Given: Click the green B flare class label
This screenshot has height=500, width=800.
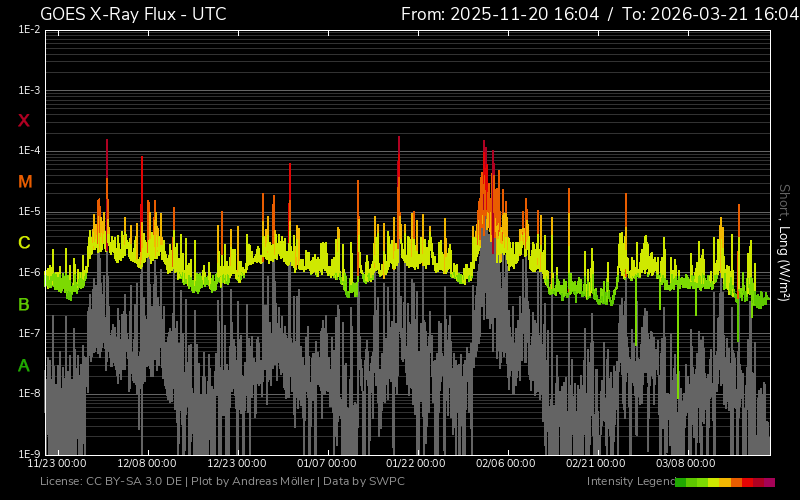Looking at the screenshot, I should click(x=24, y=304).
